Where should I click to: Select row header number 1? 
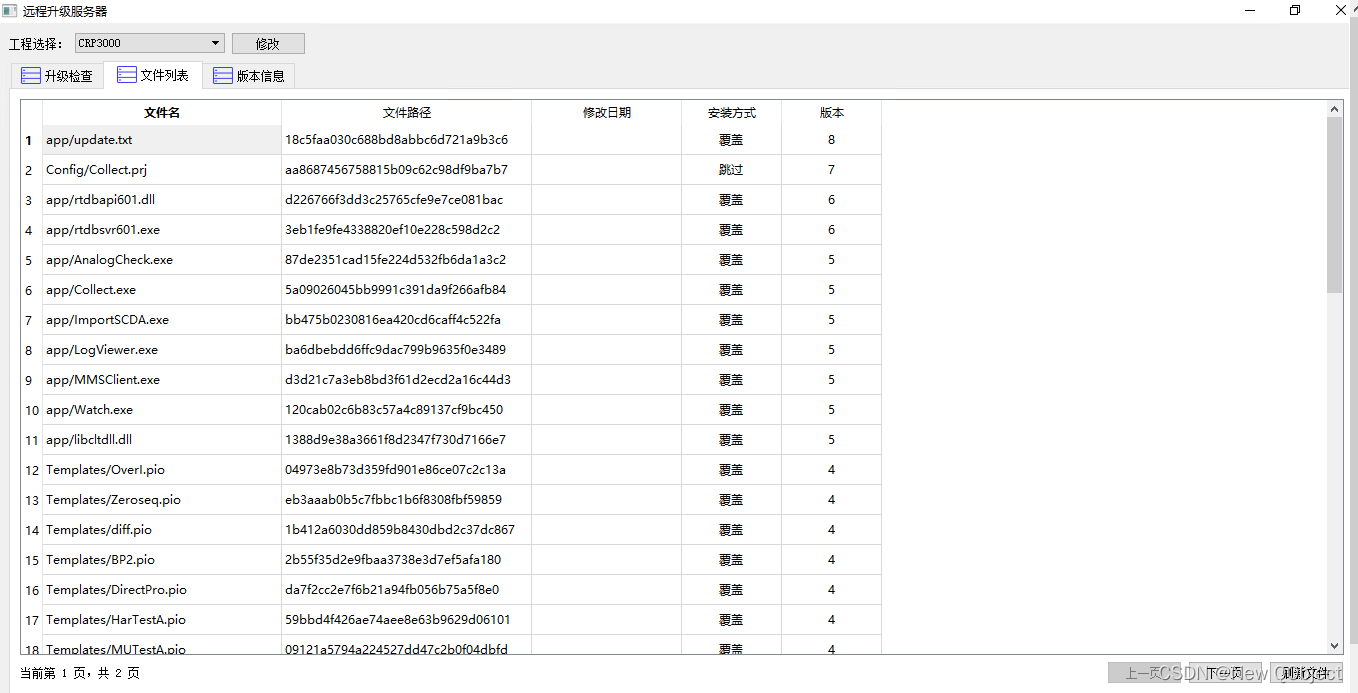(31, 140)
